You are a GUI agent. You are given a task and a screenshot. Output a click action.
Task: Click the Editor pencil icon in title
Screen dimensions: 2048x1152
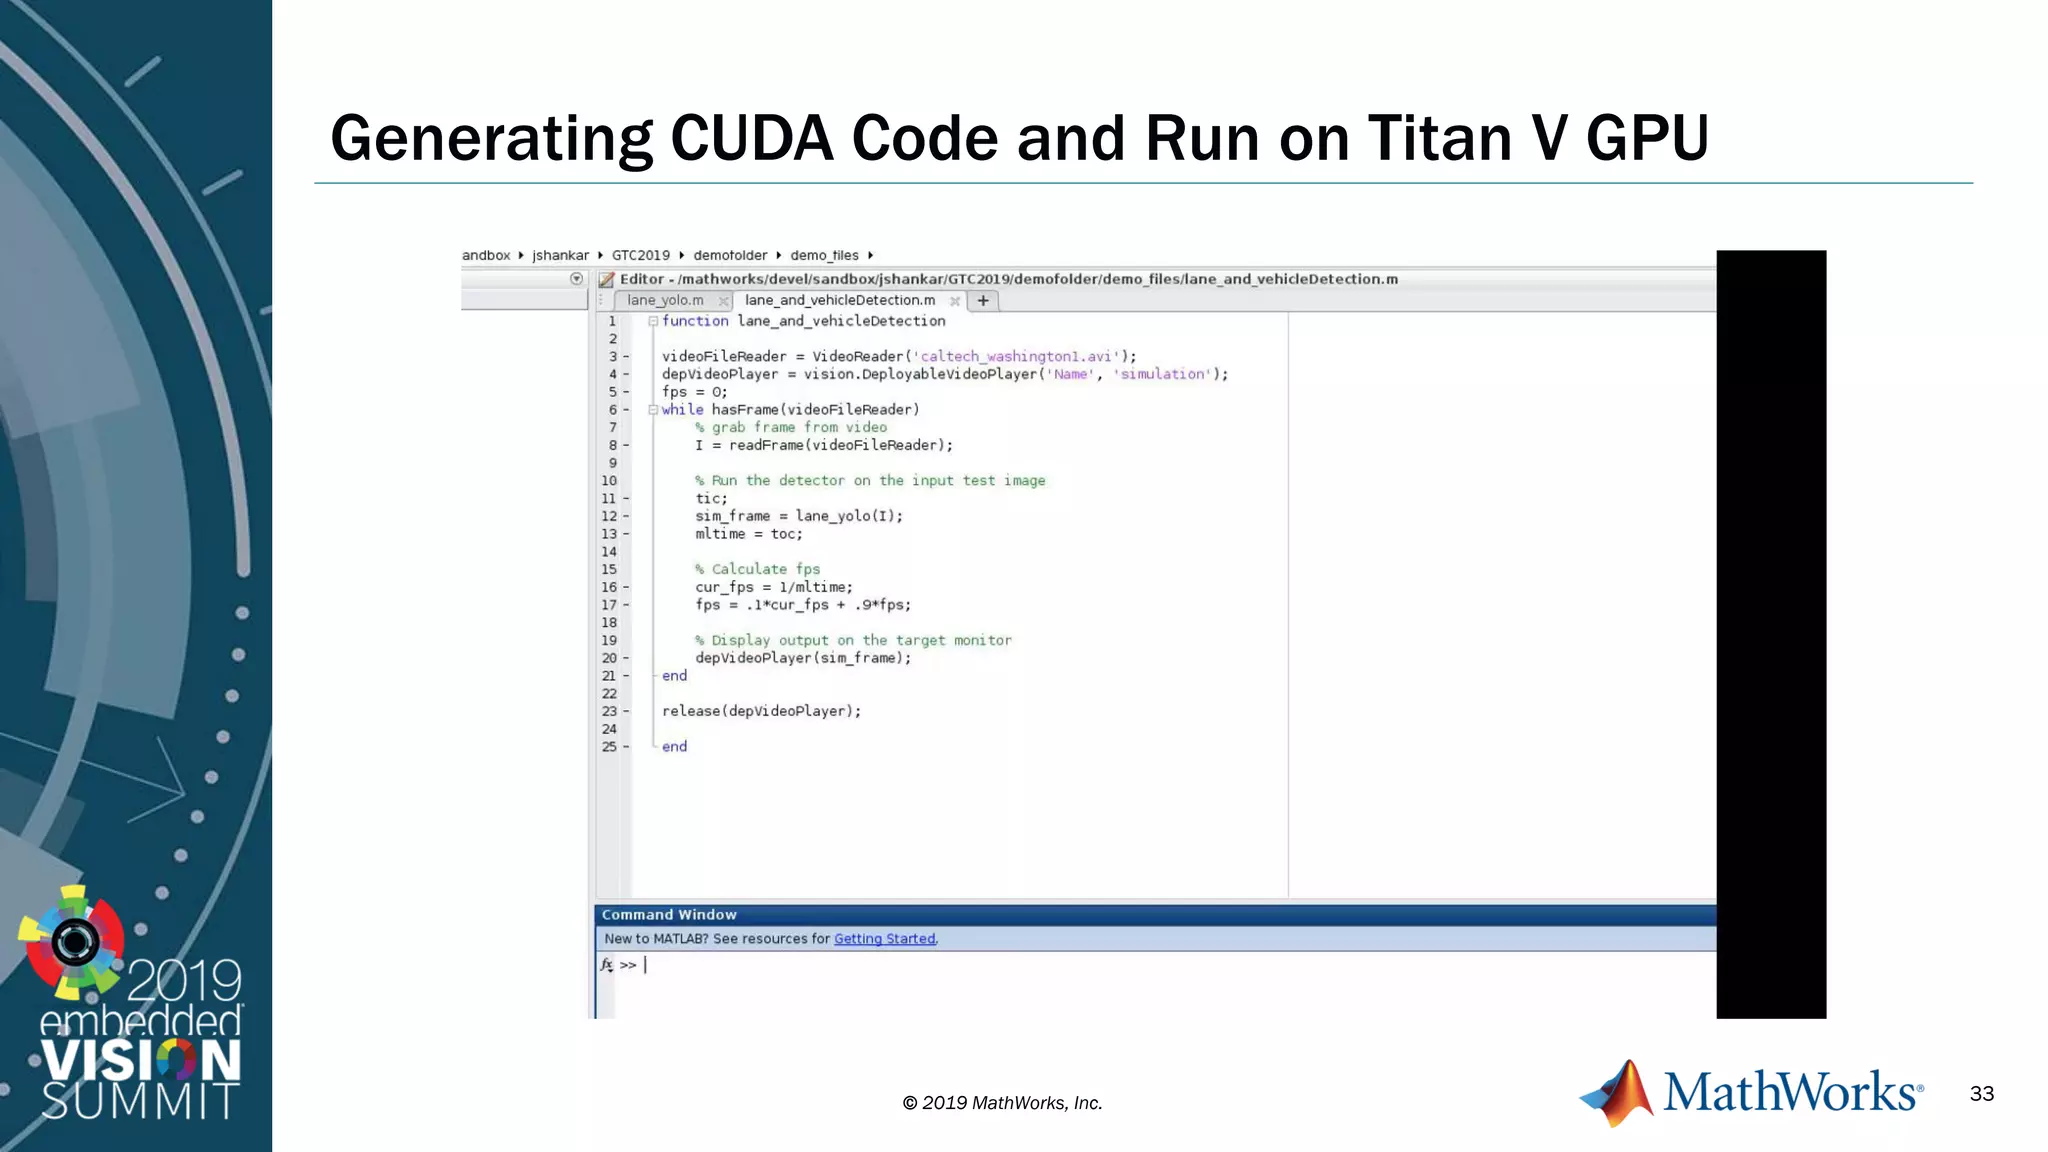606,279
